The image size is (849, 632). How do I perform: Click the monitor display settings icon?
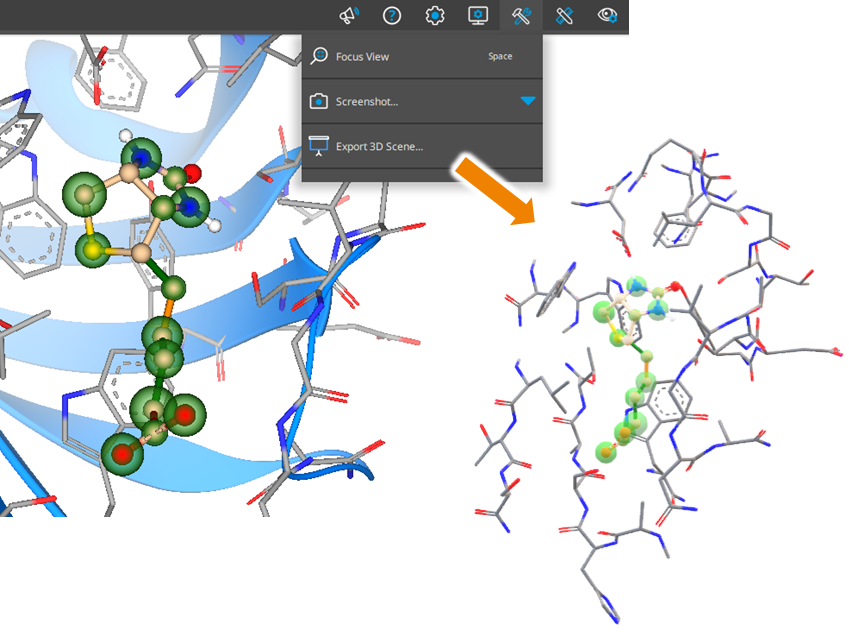[x=478, y=15]
